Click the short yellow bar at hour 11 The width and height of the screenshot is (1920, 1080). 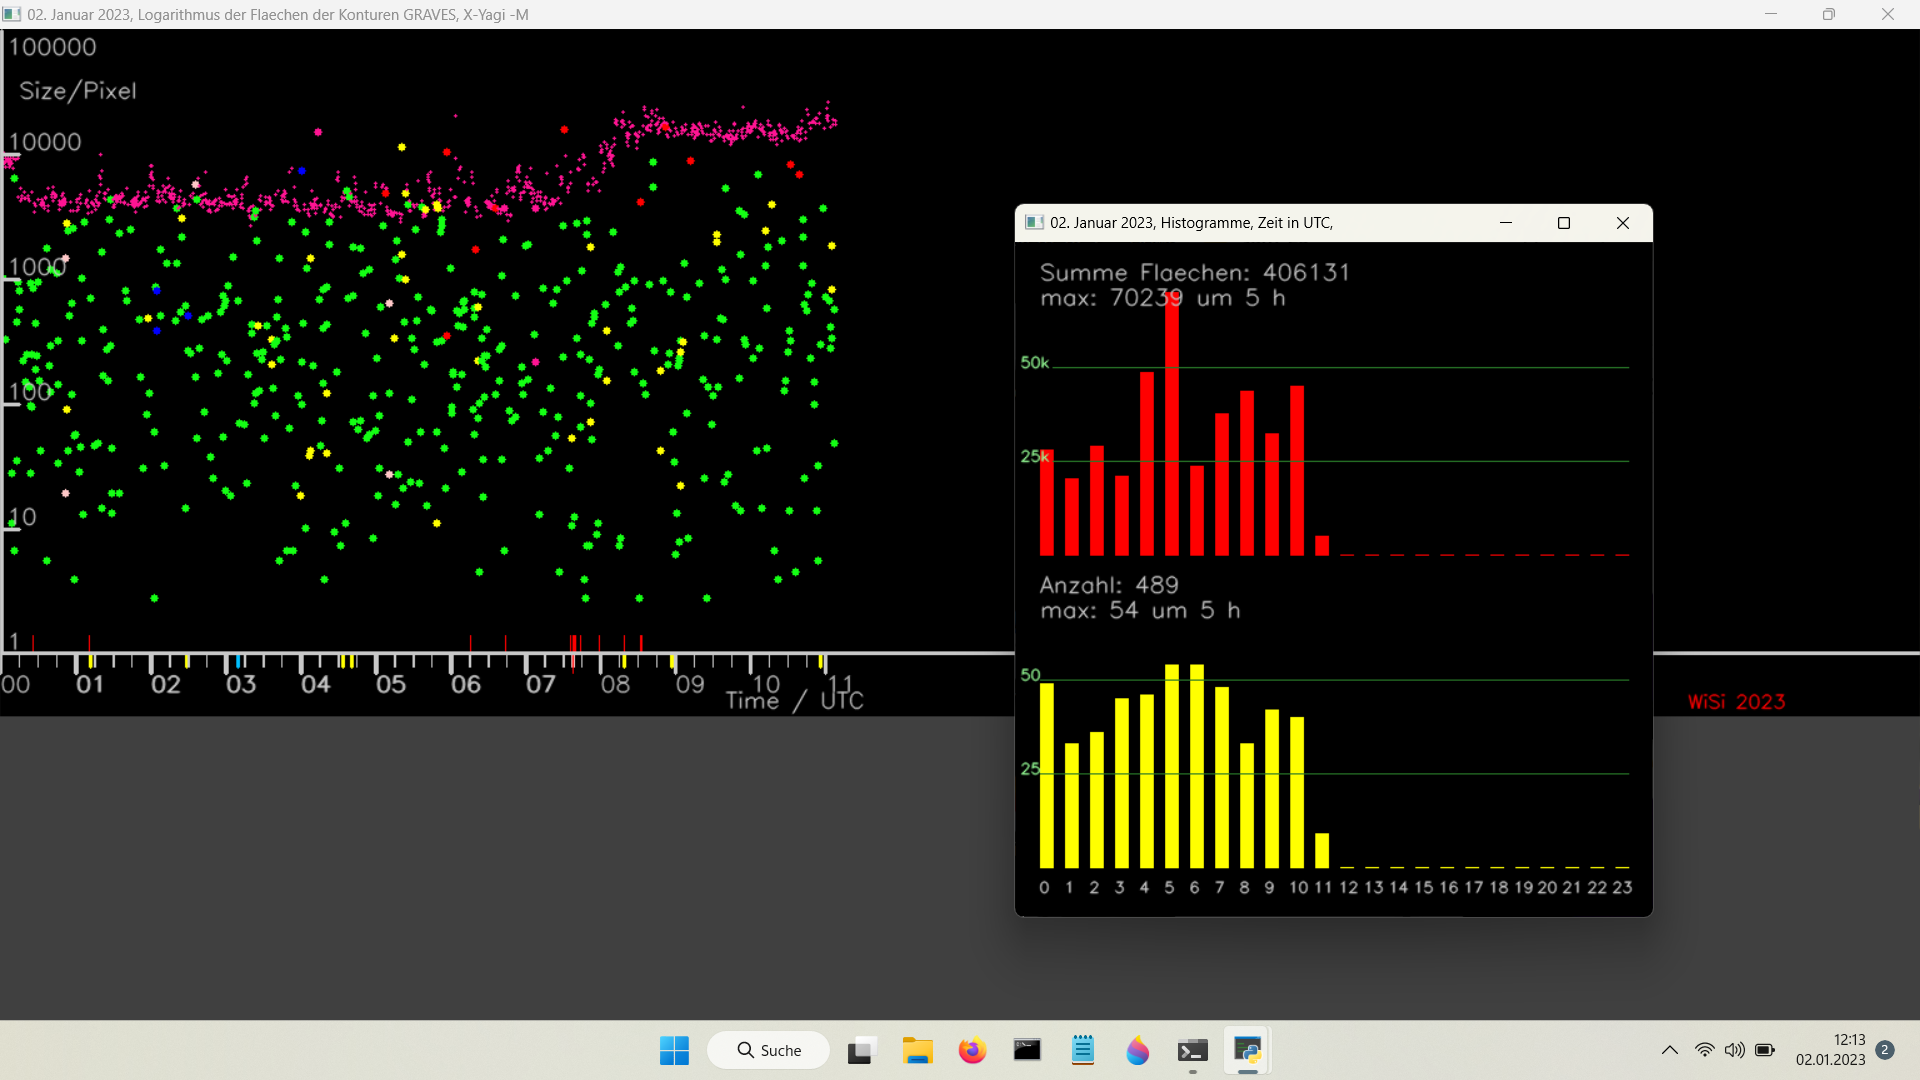coord(1322,851)
